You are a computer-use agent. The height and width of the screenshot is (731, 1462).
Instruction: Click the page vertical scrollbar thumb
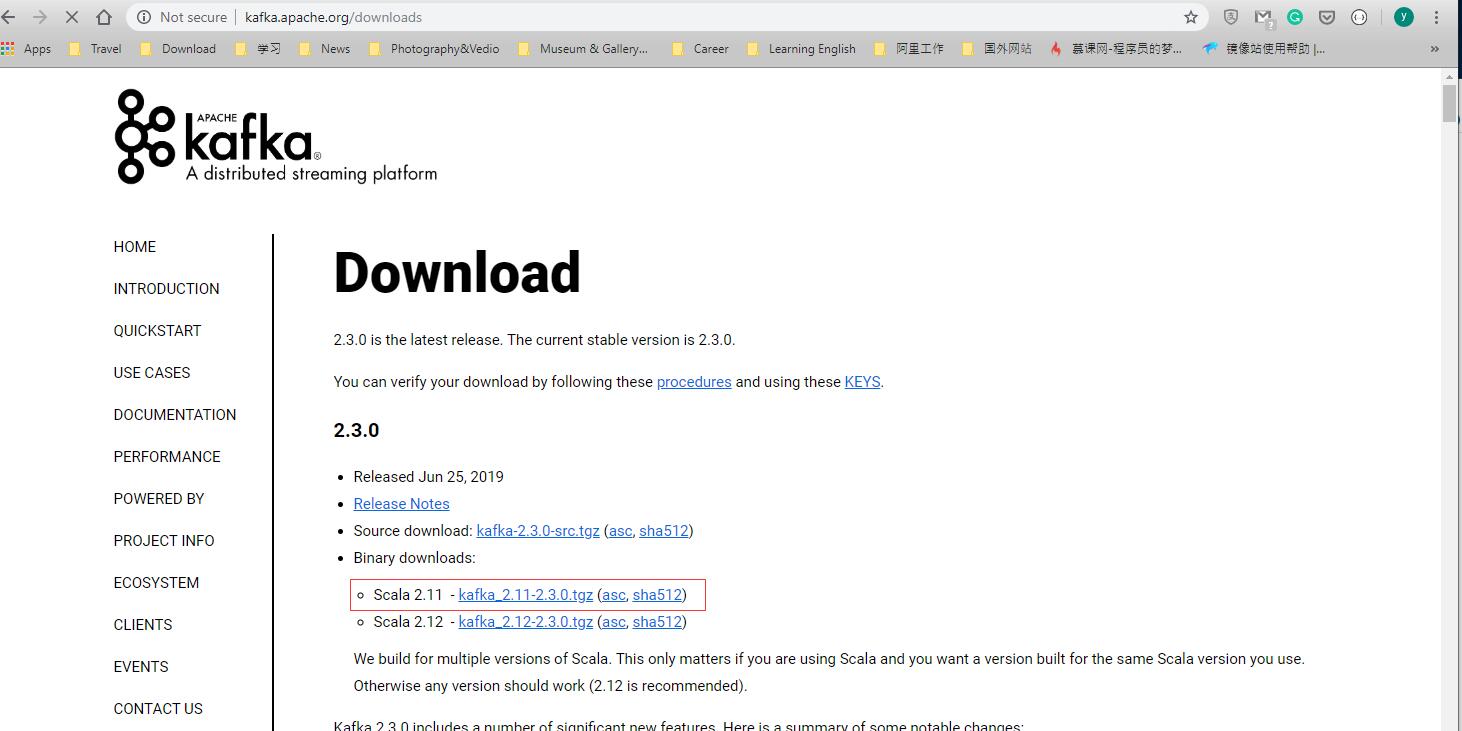pos(1450,104)
